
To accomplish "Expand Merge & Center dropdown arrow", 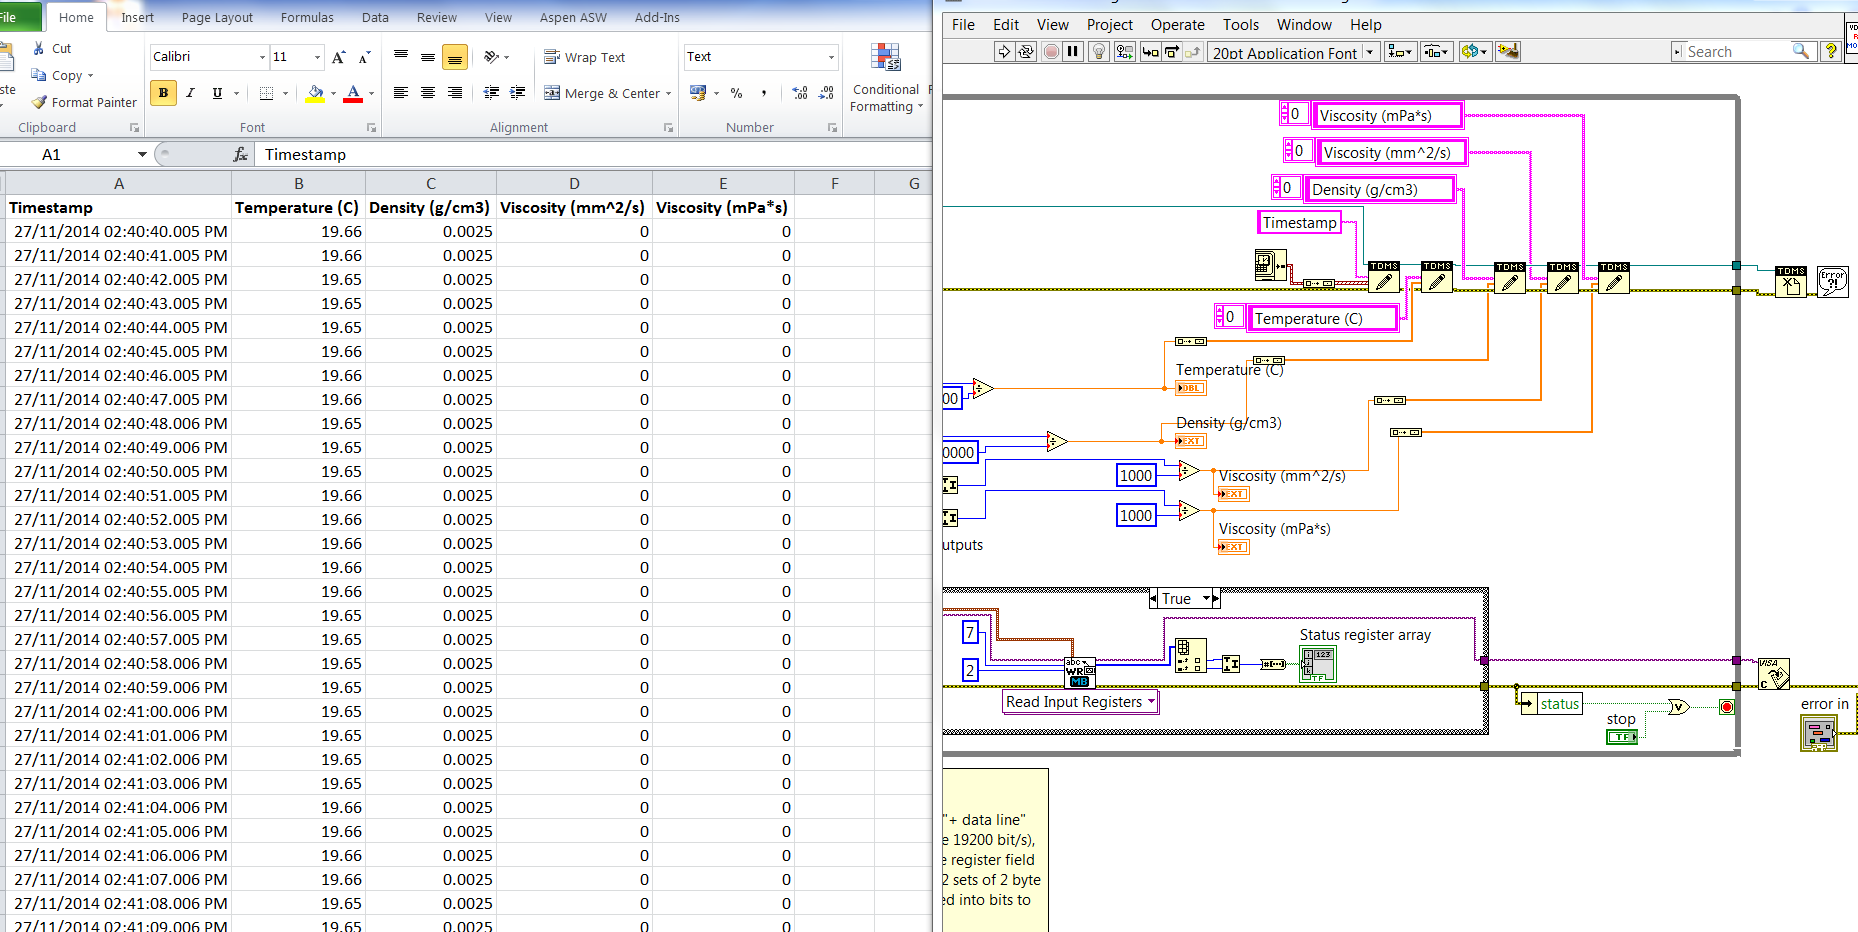I will coord(668,94).
